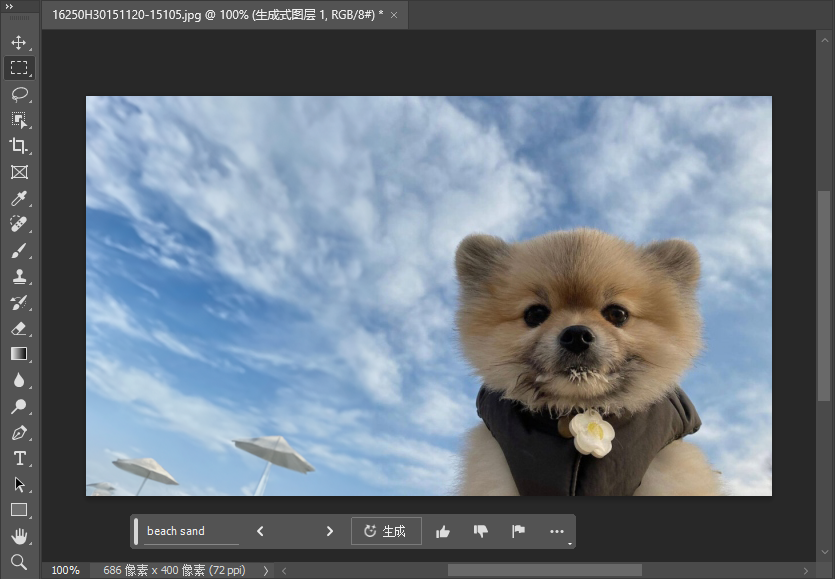835x579 pixels.
Task: Grab the contextual task bar handle
Action: (x=136, y=531)
